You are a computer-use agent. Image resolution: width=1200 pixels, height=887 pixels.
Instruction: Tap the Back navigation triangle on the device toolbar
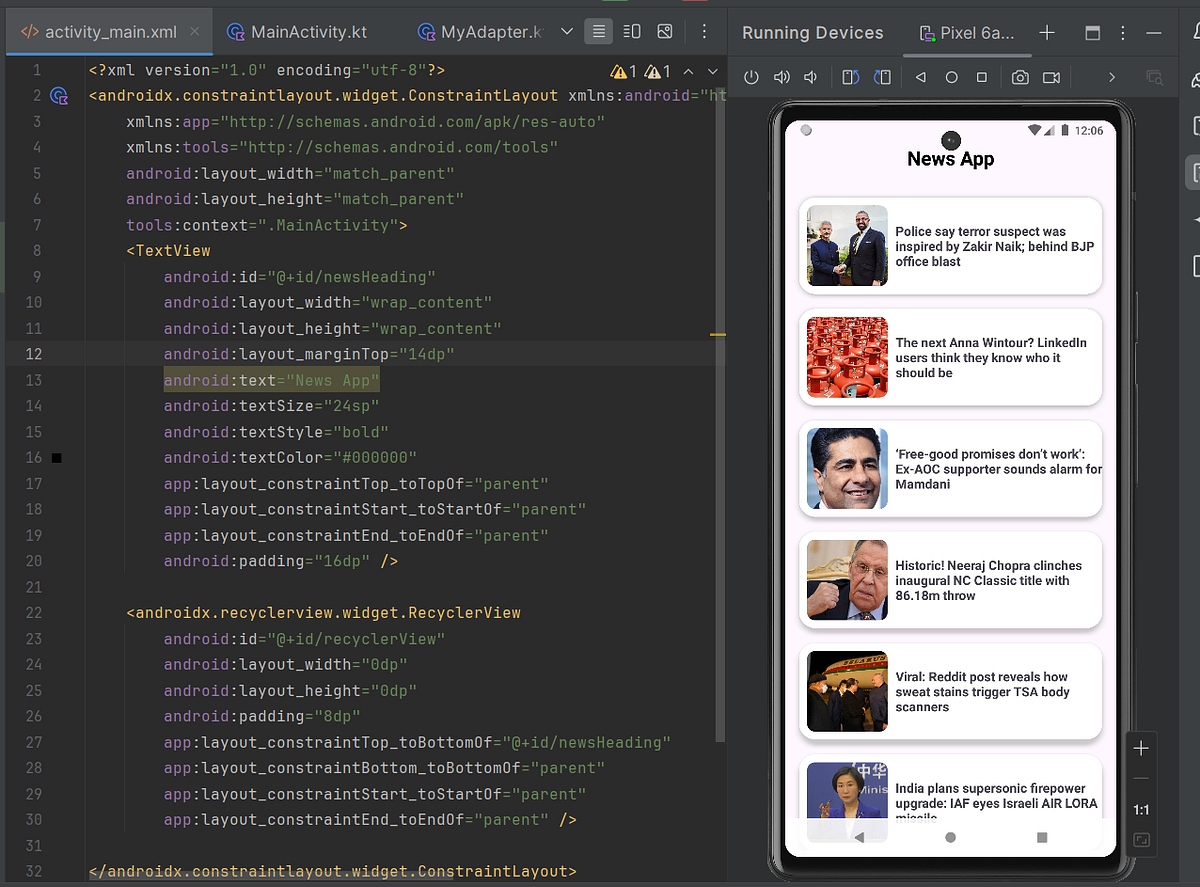[x=921, y=76]
